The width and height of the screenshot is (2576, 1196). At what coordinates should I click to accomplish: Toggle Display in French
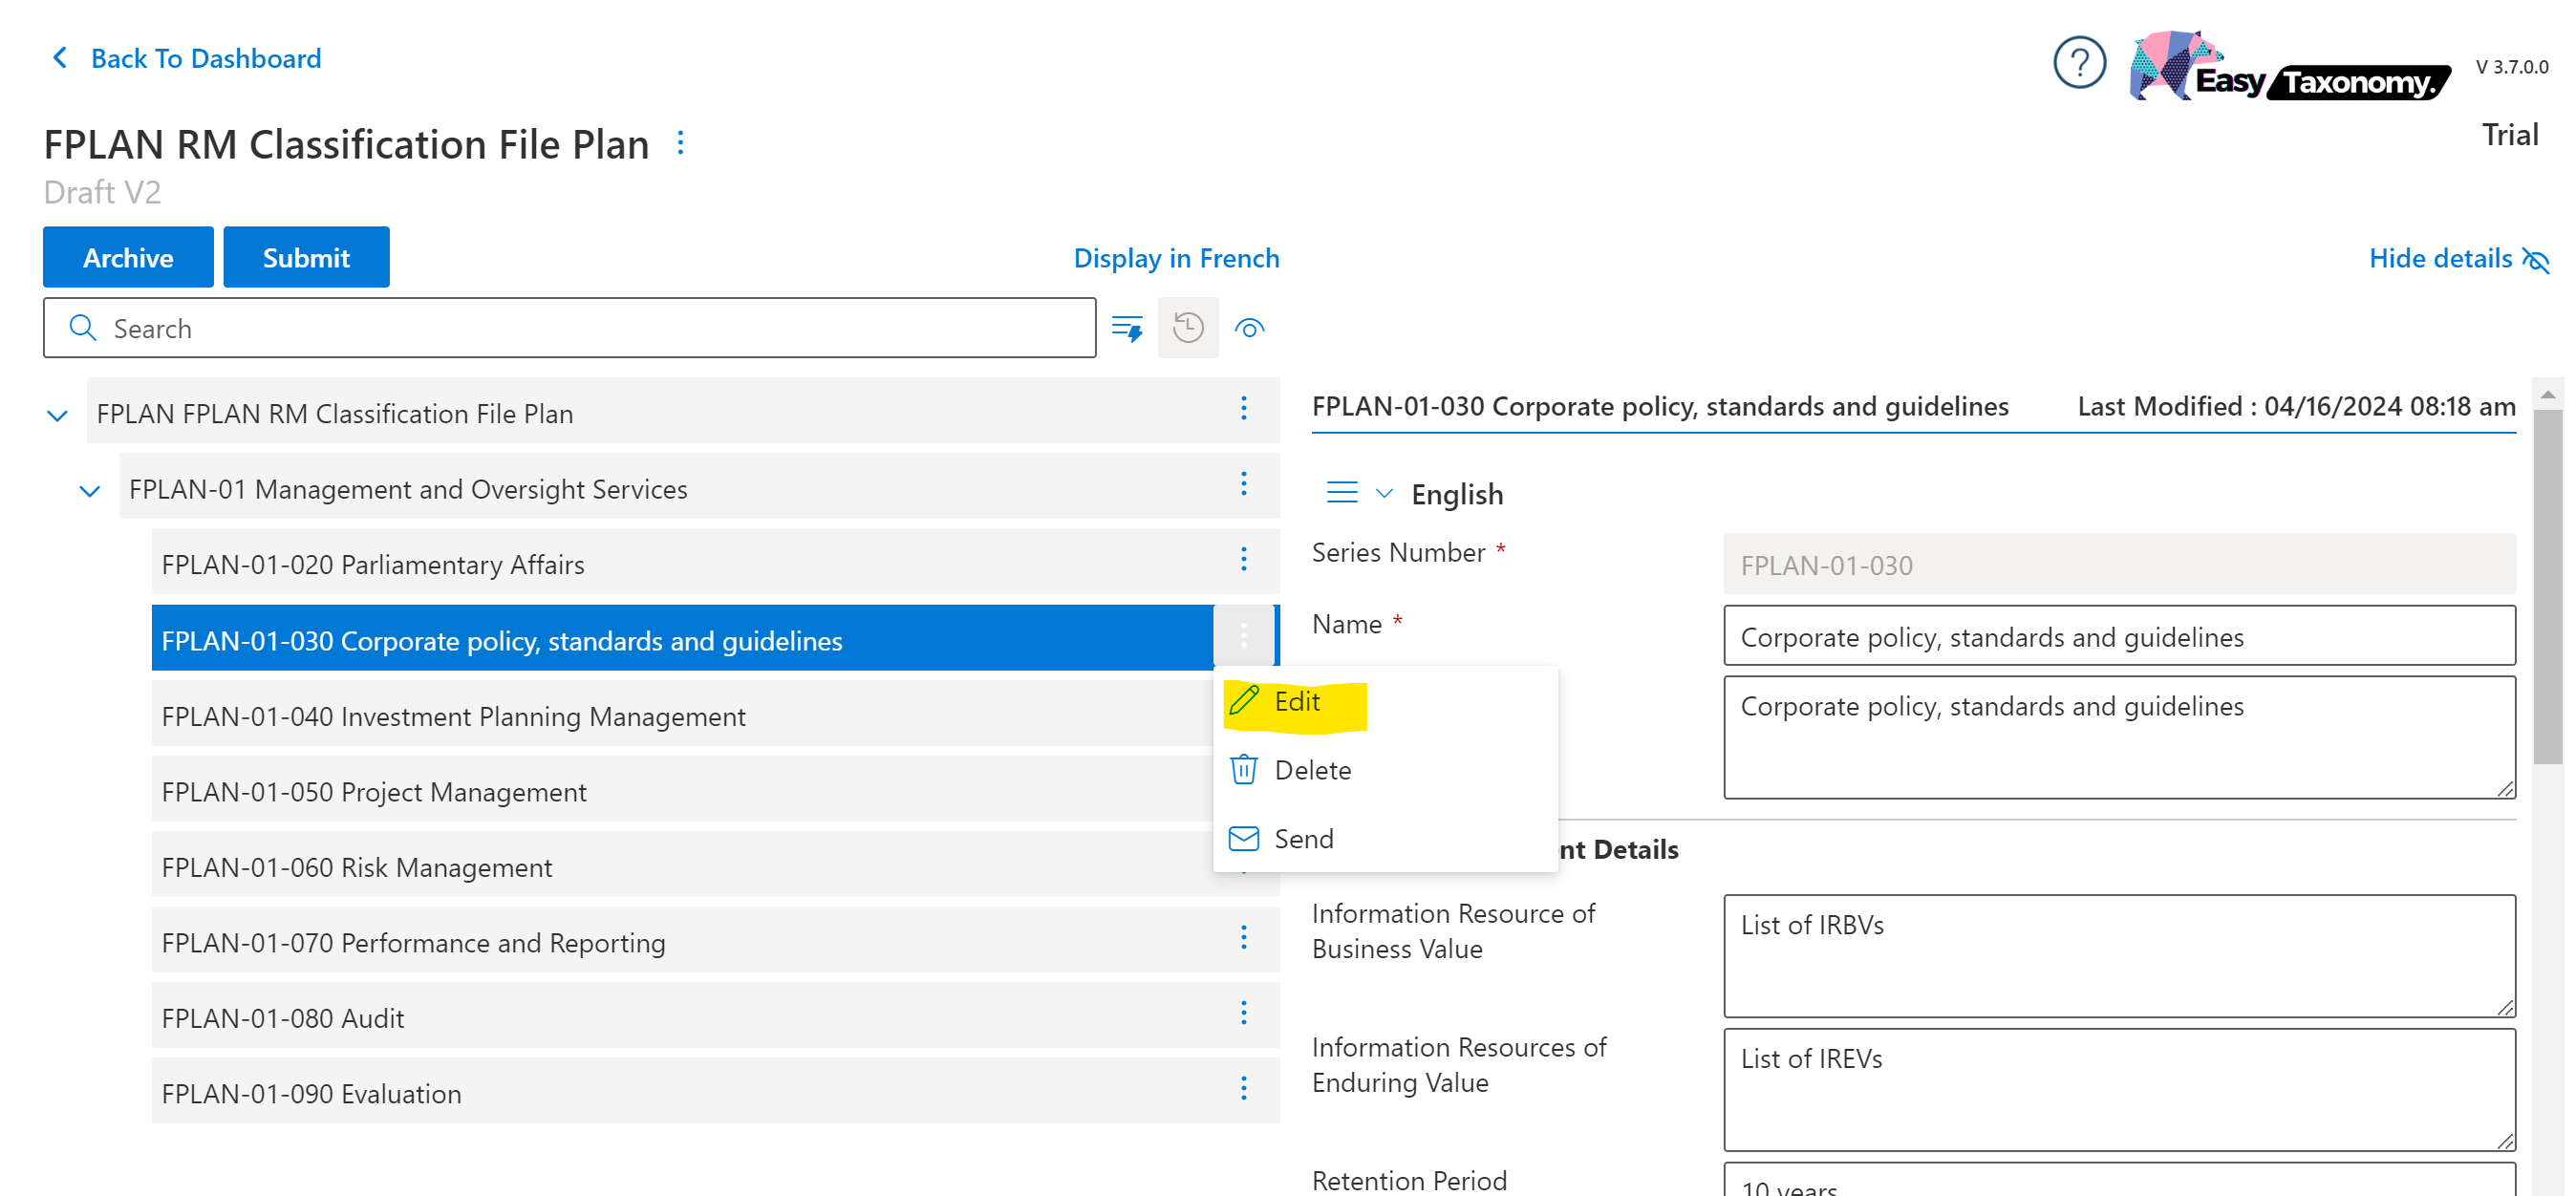coord(1175,259)
